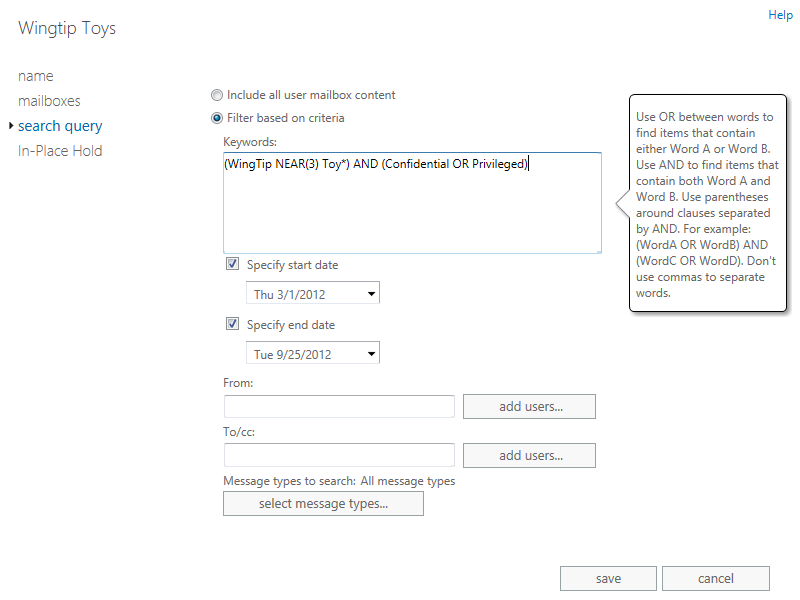Open the start date dropdown Thu 3/1/2012
The width and height of the screenshot is (800, 600).
(313, 293)
